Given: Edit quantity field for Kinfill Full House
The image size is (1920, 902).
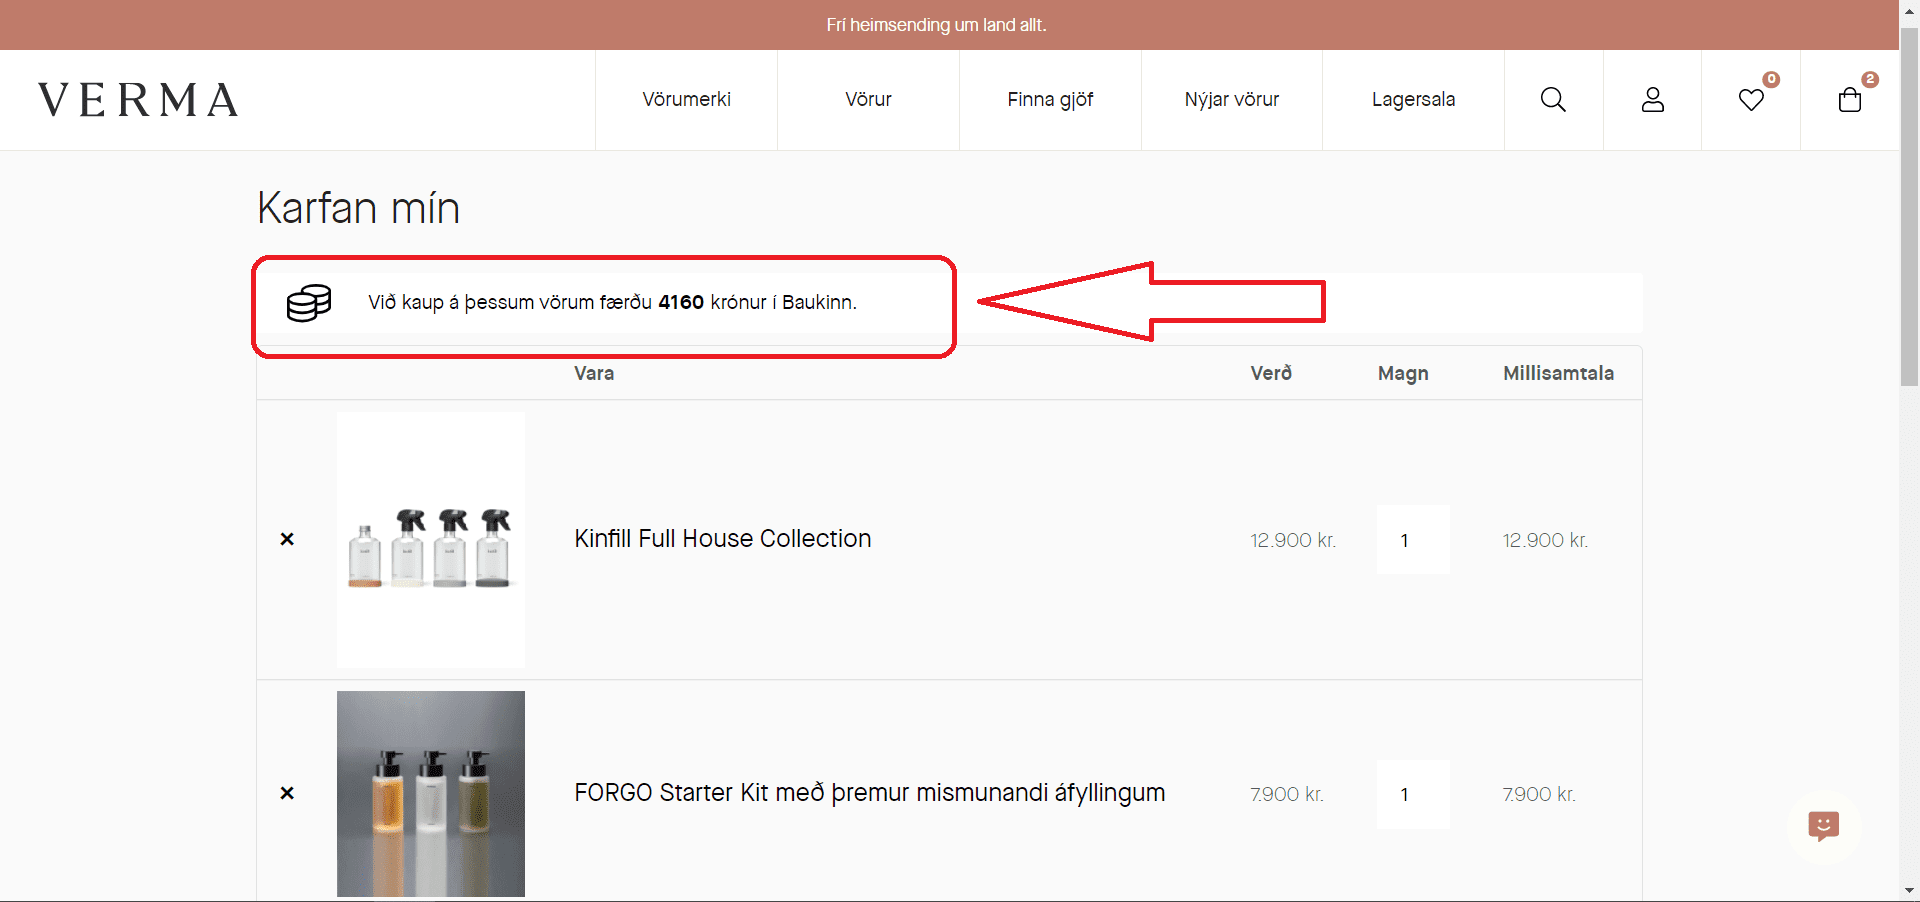Looking at the screenshot, I should [1413, 540].
